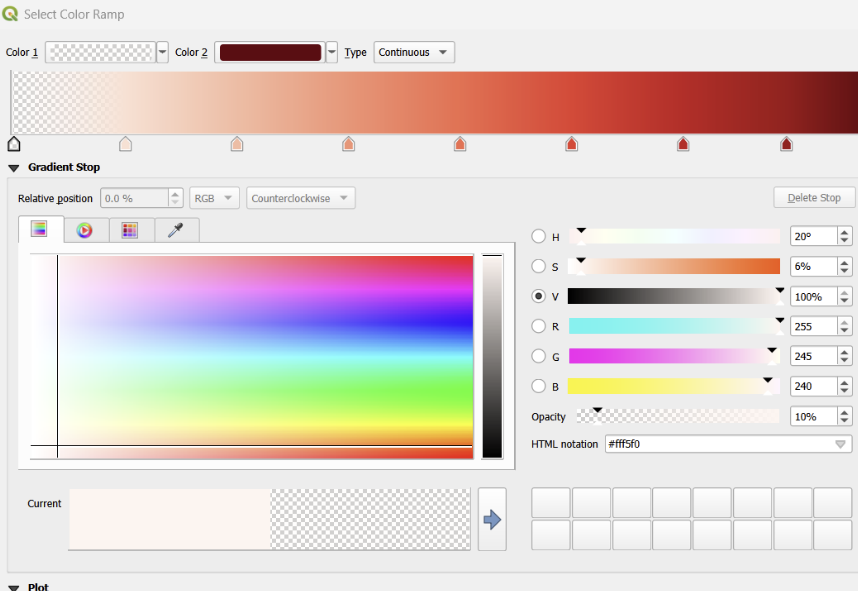Select the S saturation radio button
The image size is (858, 591).
539,267
